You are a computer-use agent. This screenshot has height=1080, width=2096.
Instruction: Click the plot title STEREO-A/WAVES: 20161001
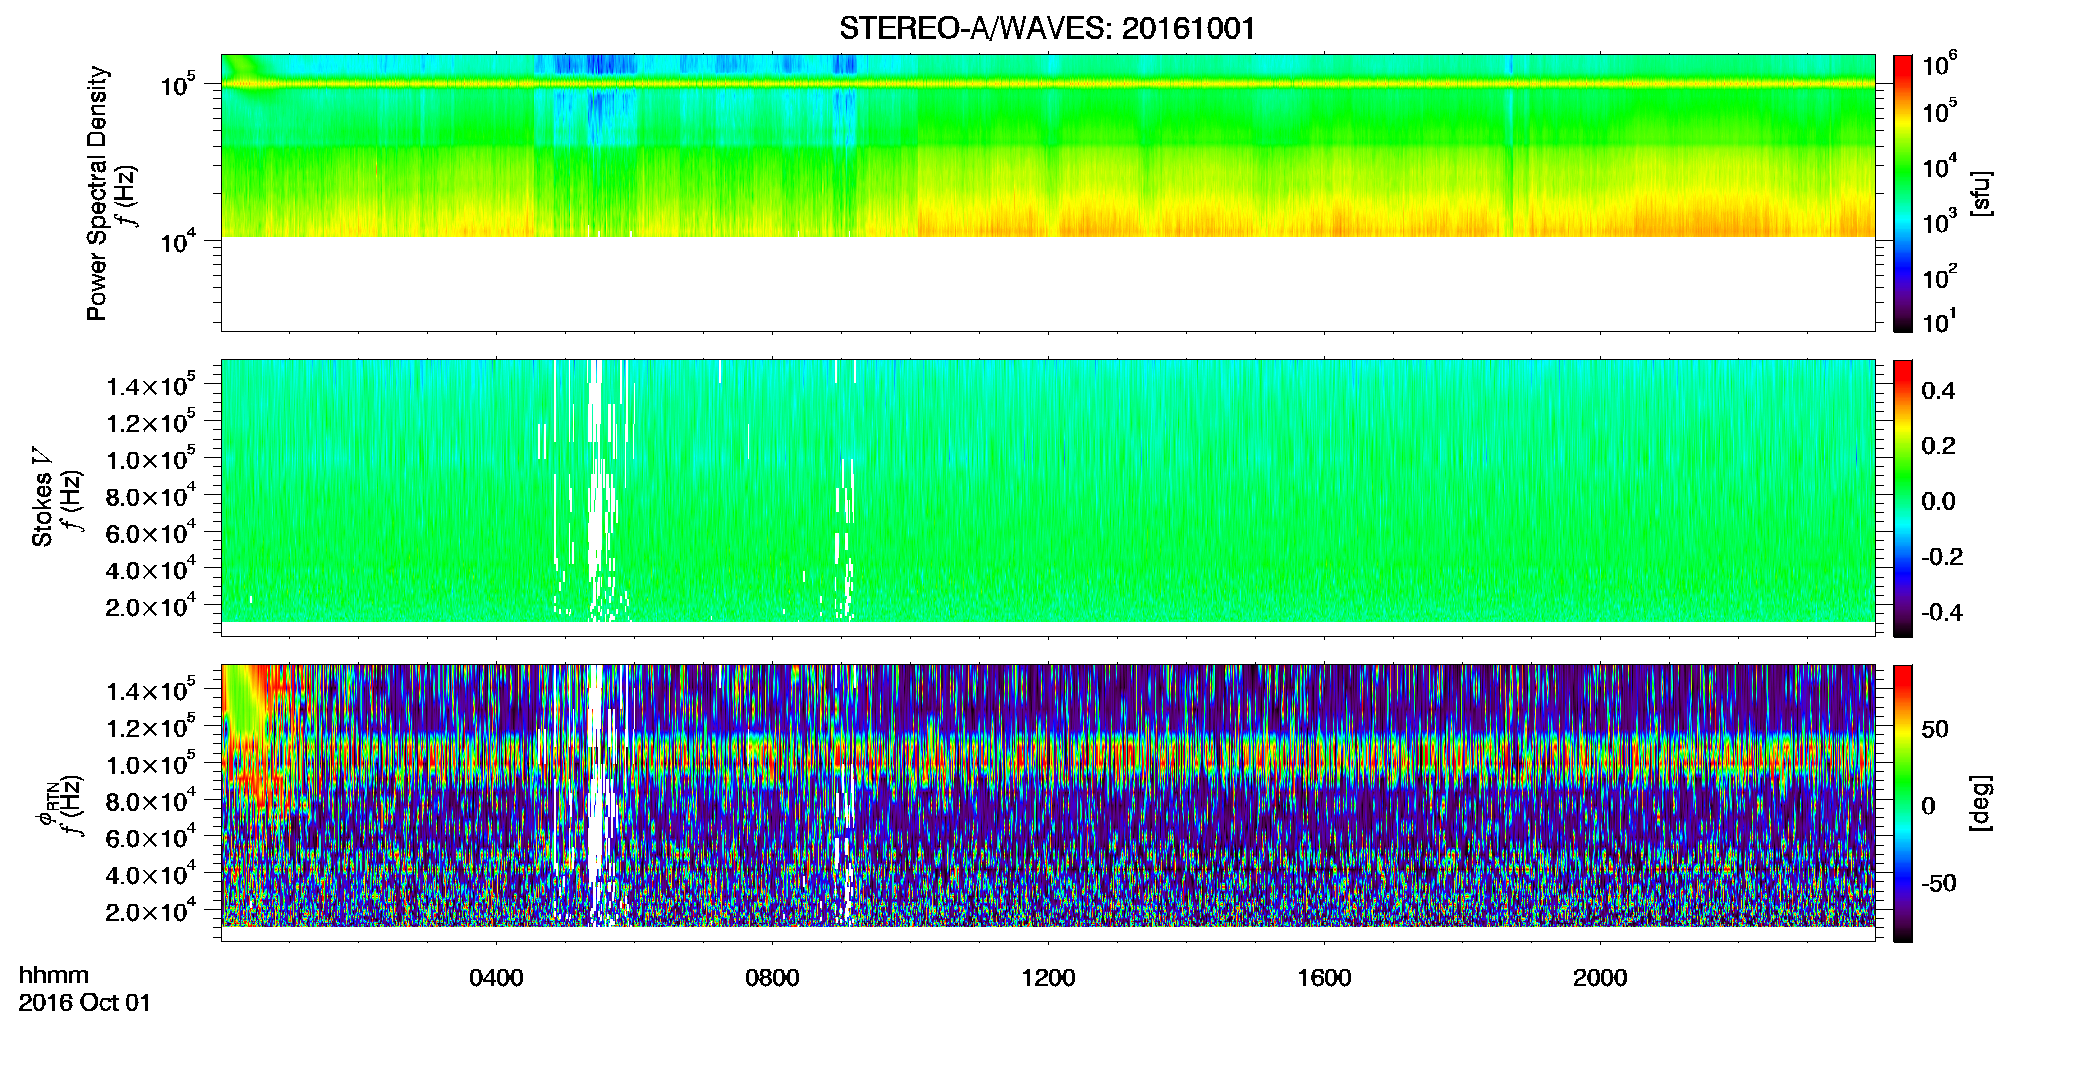click(x=1047, y=29)
